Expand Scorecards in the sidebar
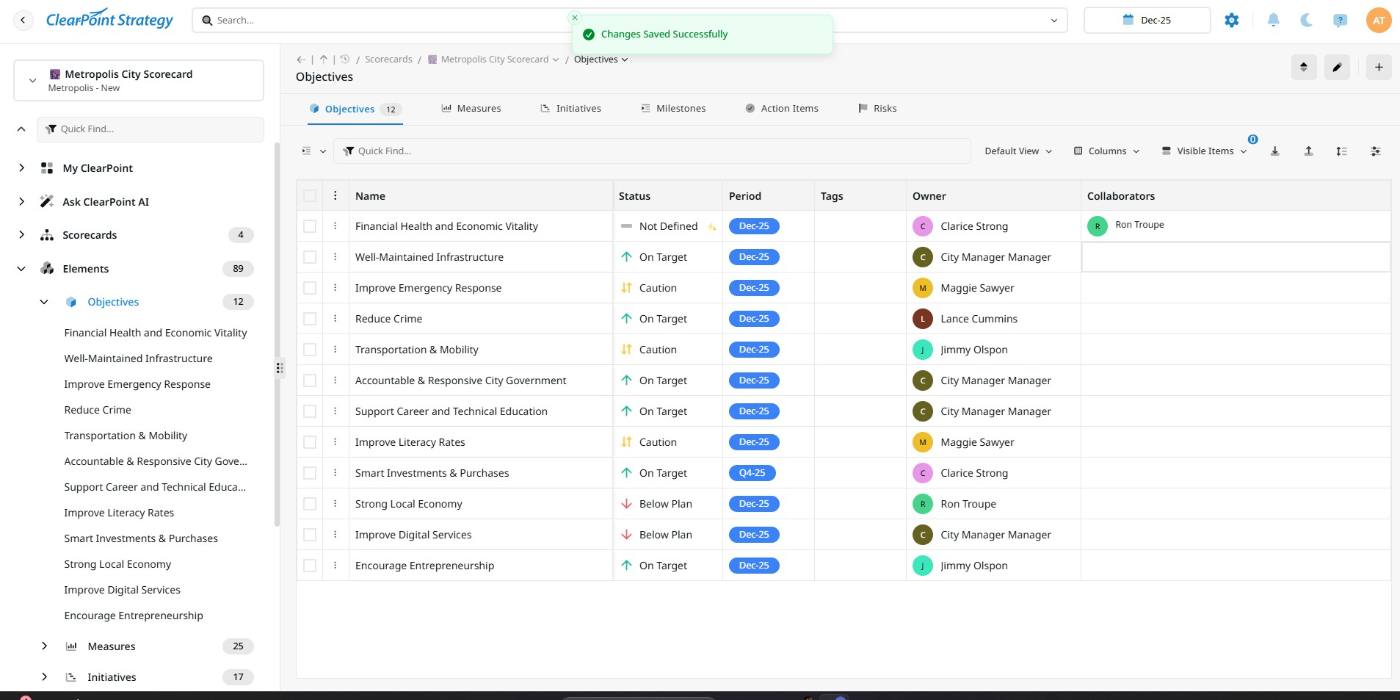1400x700 pixels. (x=22, y=235)
